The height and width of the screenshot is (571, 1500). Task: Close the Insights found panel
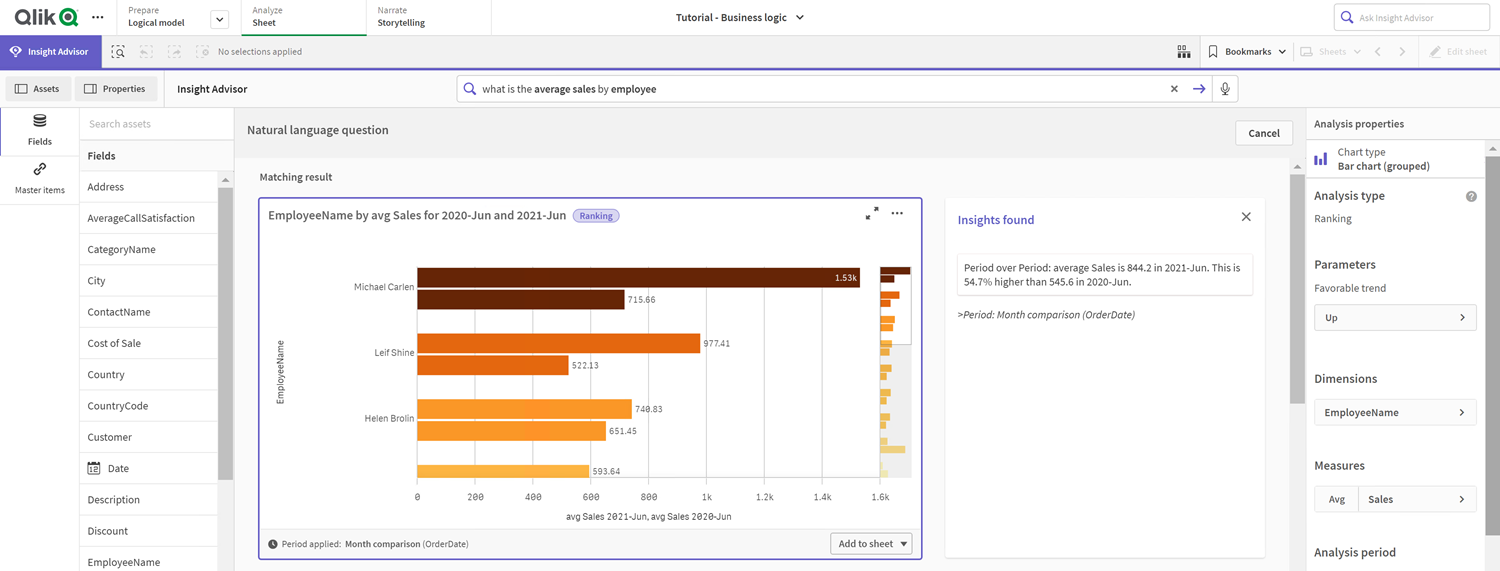(x=1246, y=217)
